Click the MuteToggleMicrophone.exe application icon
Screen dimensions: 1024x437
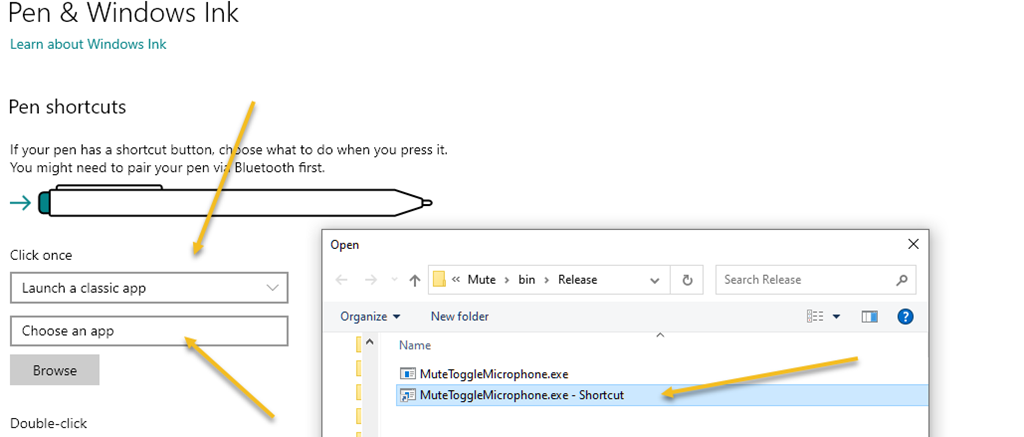[408, 374]
